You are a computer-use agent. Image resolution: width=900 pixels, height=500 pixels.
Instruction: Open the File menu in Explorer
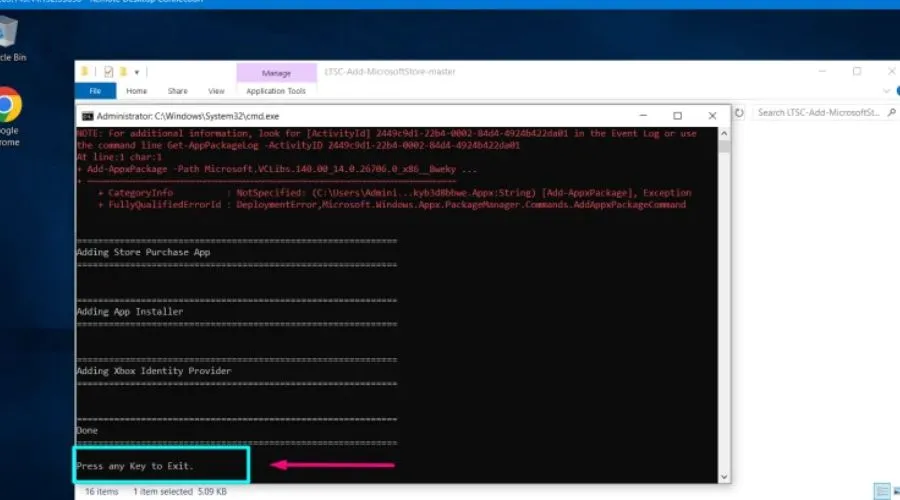coord(96,91)
